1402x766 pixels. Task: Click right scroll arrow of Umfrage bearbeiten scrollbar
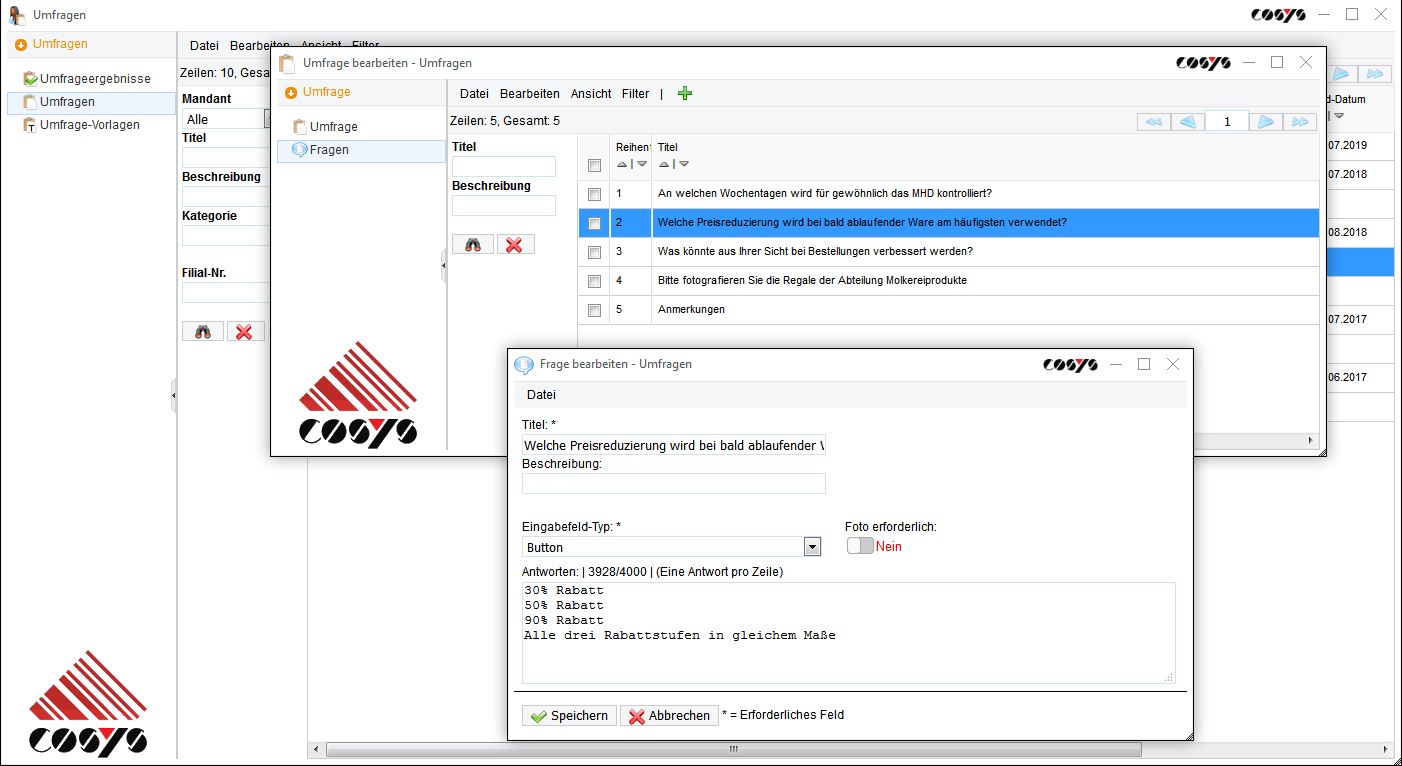click(1311, 441)
